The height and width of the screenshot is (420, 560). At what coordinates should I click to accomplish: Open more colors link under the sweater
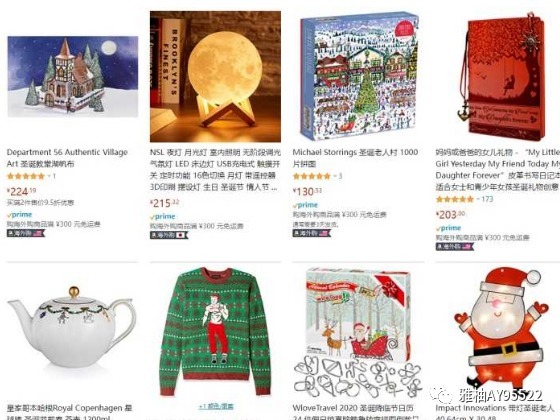[x=216, y=406]
